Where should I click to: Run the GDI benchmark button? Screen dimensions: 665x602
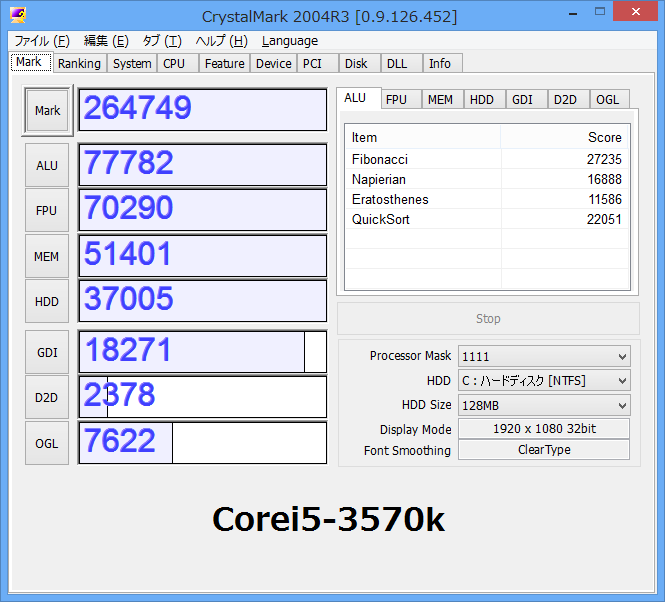pos(47,352)
